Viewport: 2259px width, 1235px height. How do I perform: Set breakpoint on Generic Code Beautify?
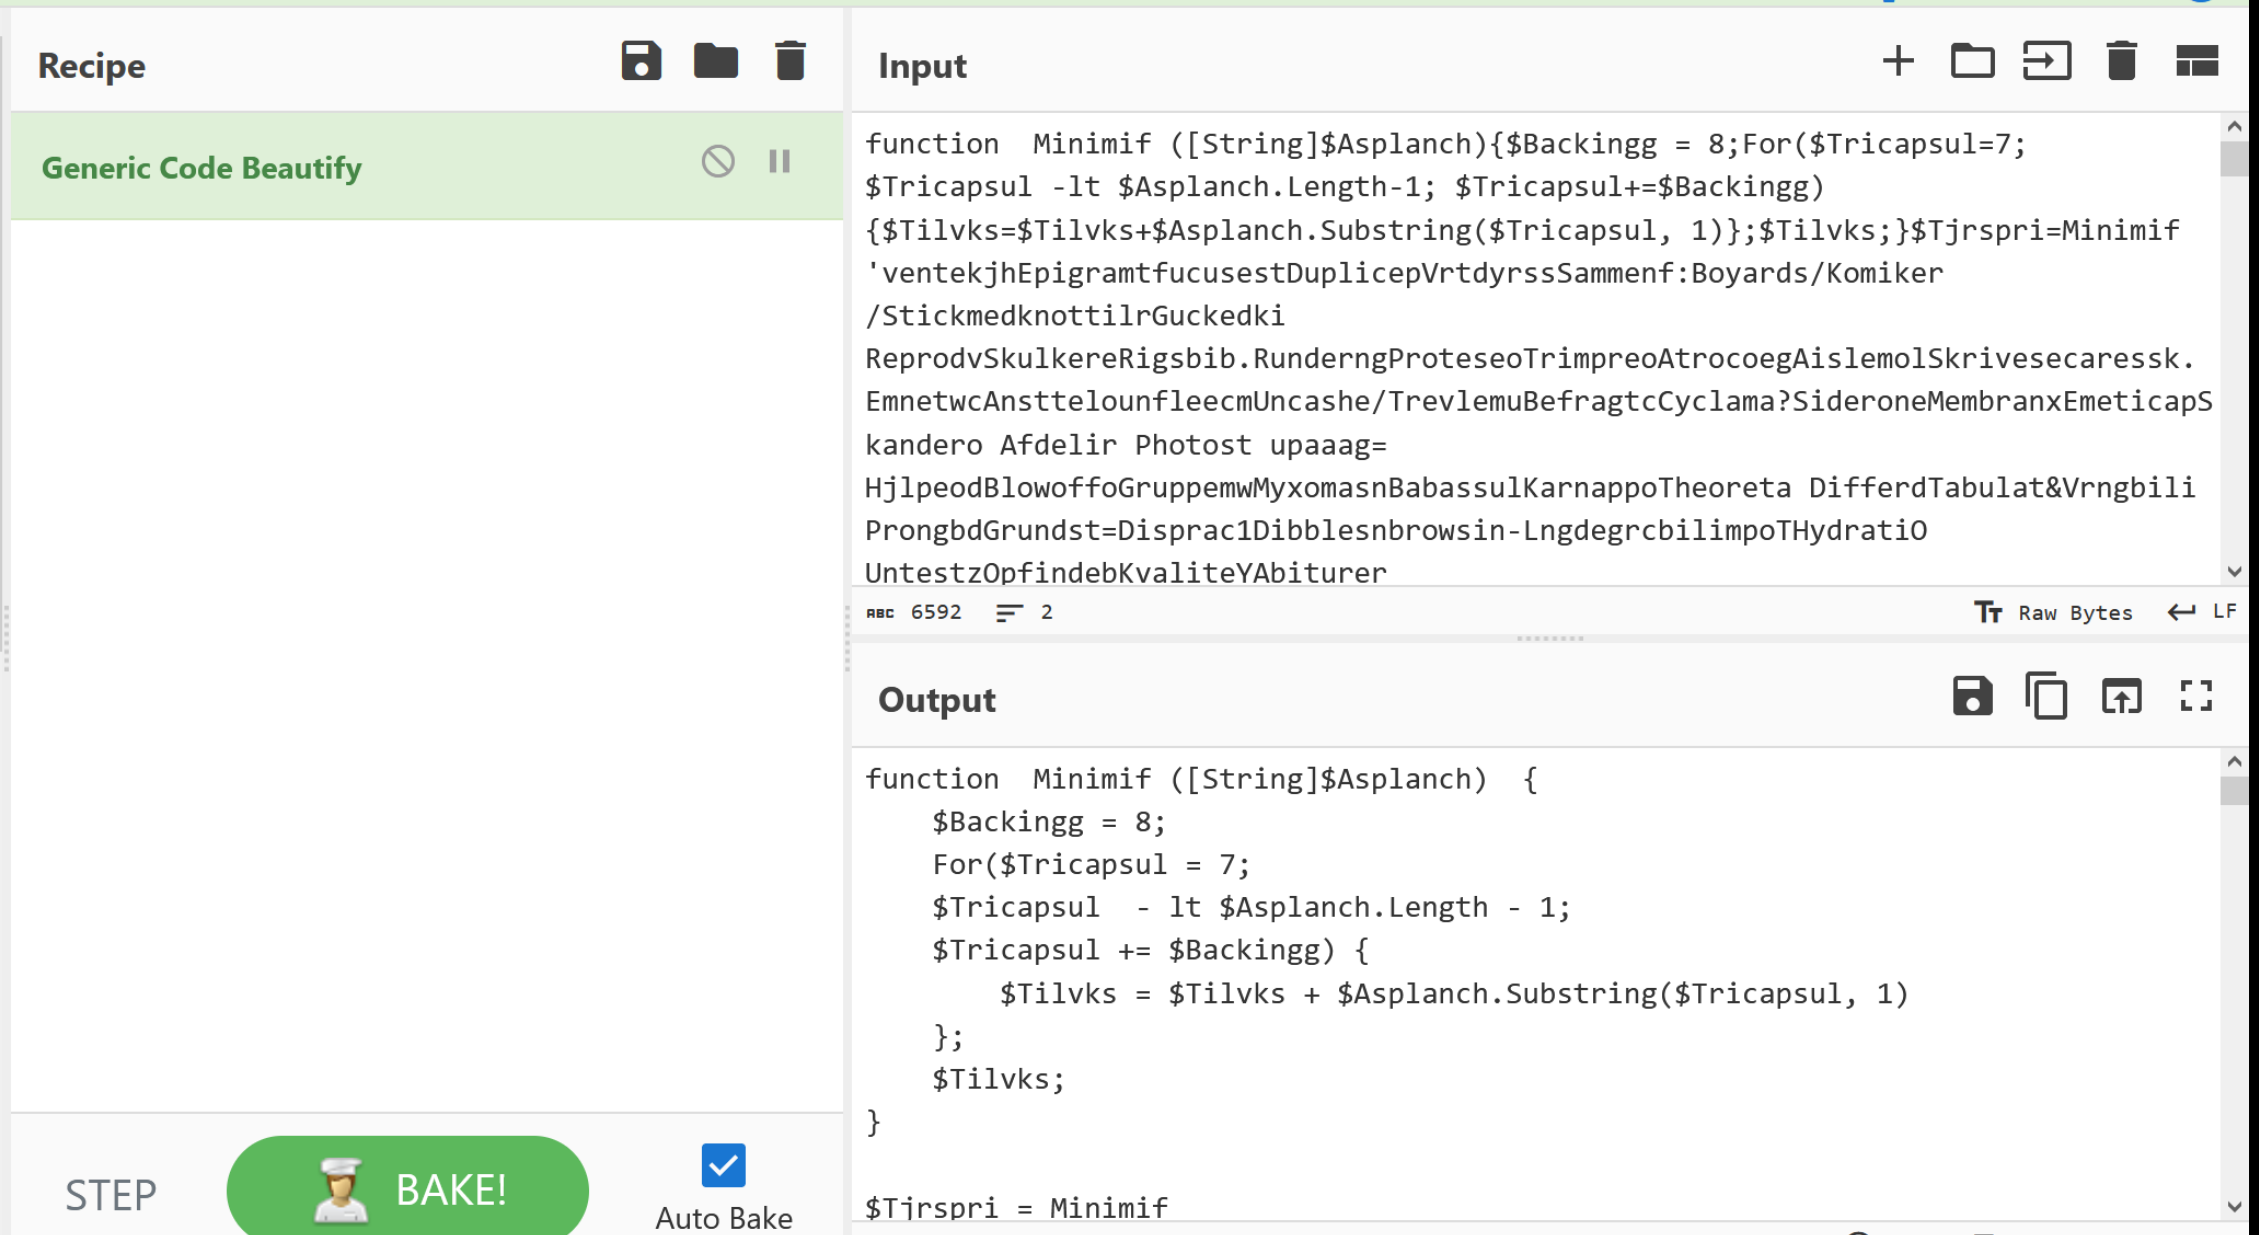point(780,161)
